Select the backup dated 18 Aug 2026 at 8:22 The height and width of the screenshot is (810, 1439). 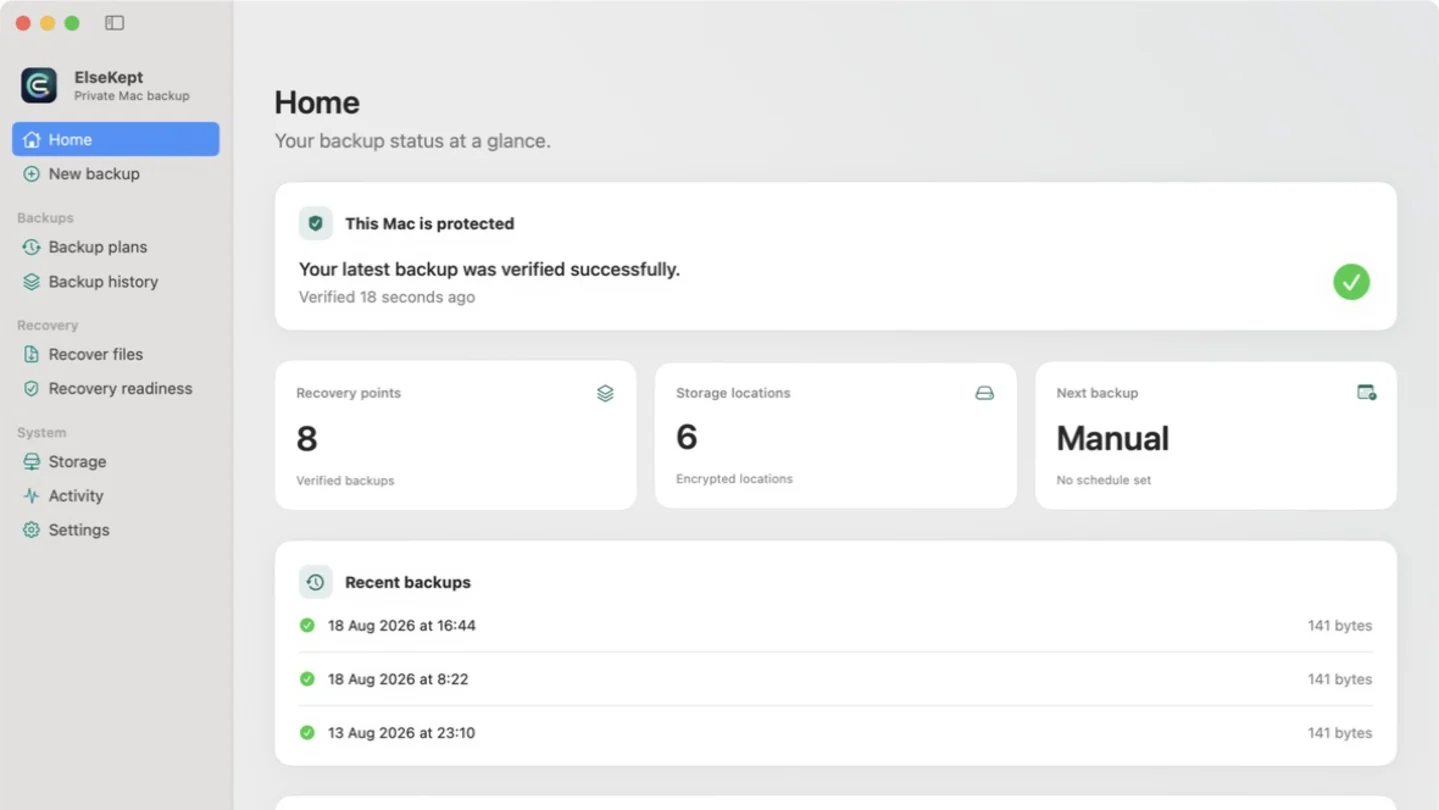[x=836, y=679]
